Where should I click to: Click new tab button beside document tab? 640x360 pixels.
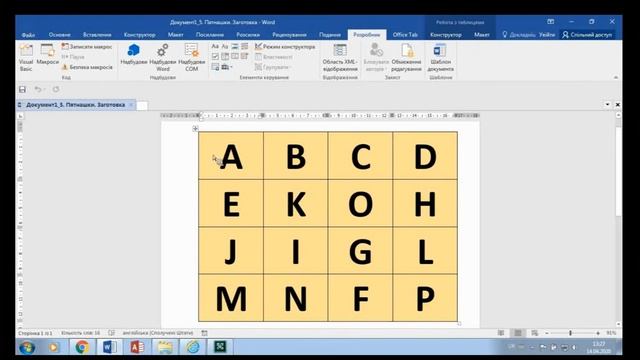pyautogui.click(x=142, y=105)
